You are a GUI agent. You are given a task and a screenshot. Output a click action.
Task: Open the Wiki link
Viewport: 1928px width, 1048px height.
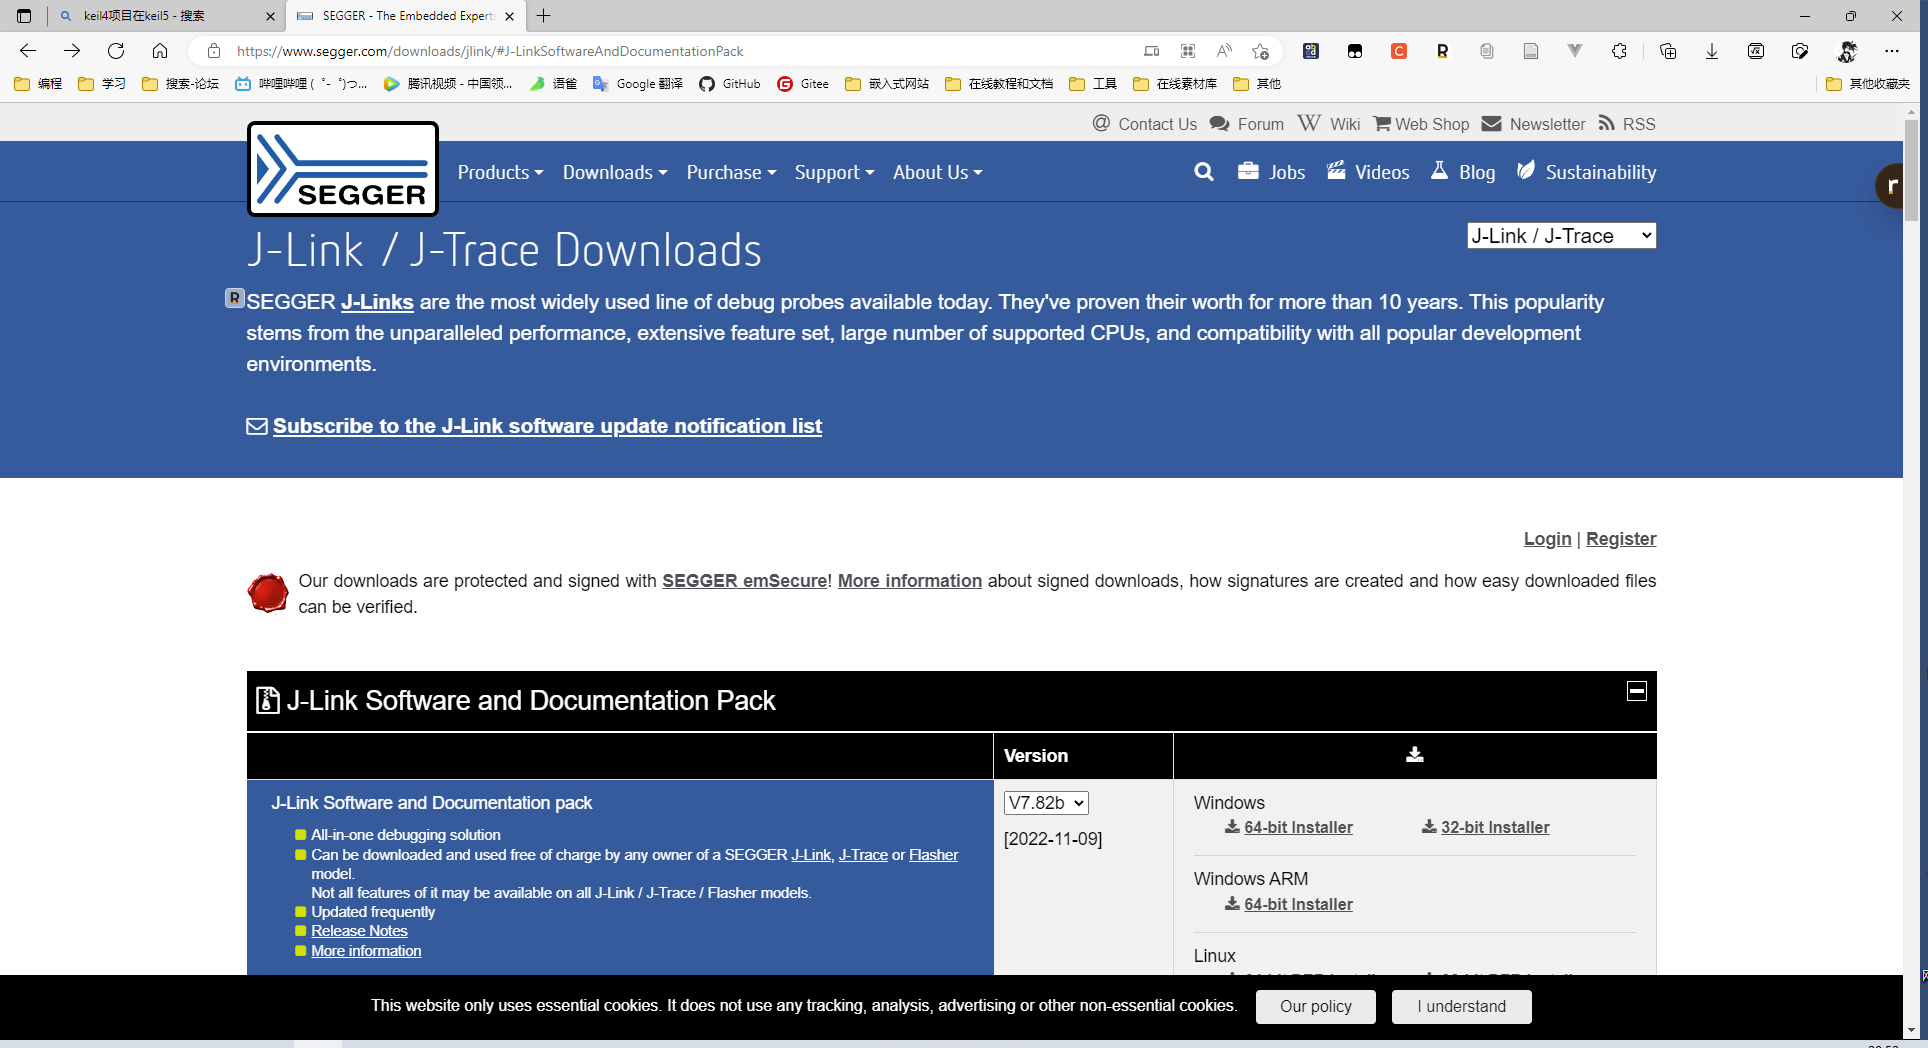[1329, 124]
